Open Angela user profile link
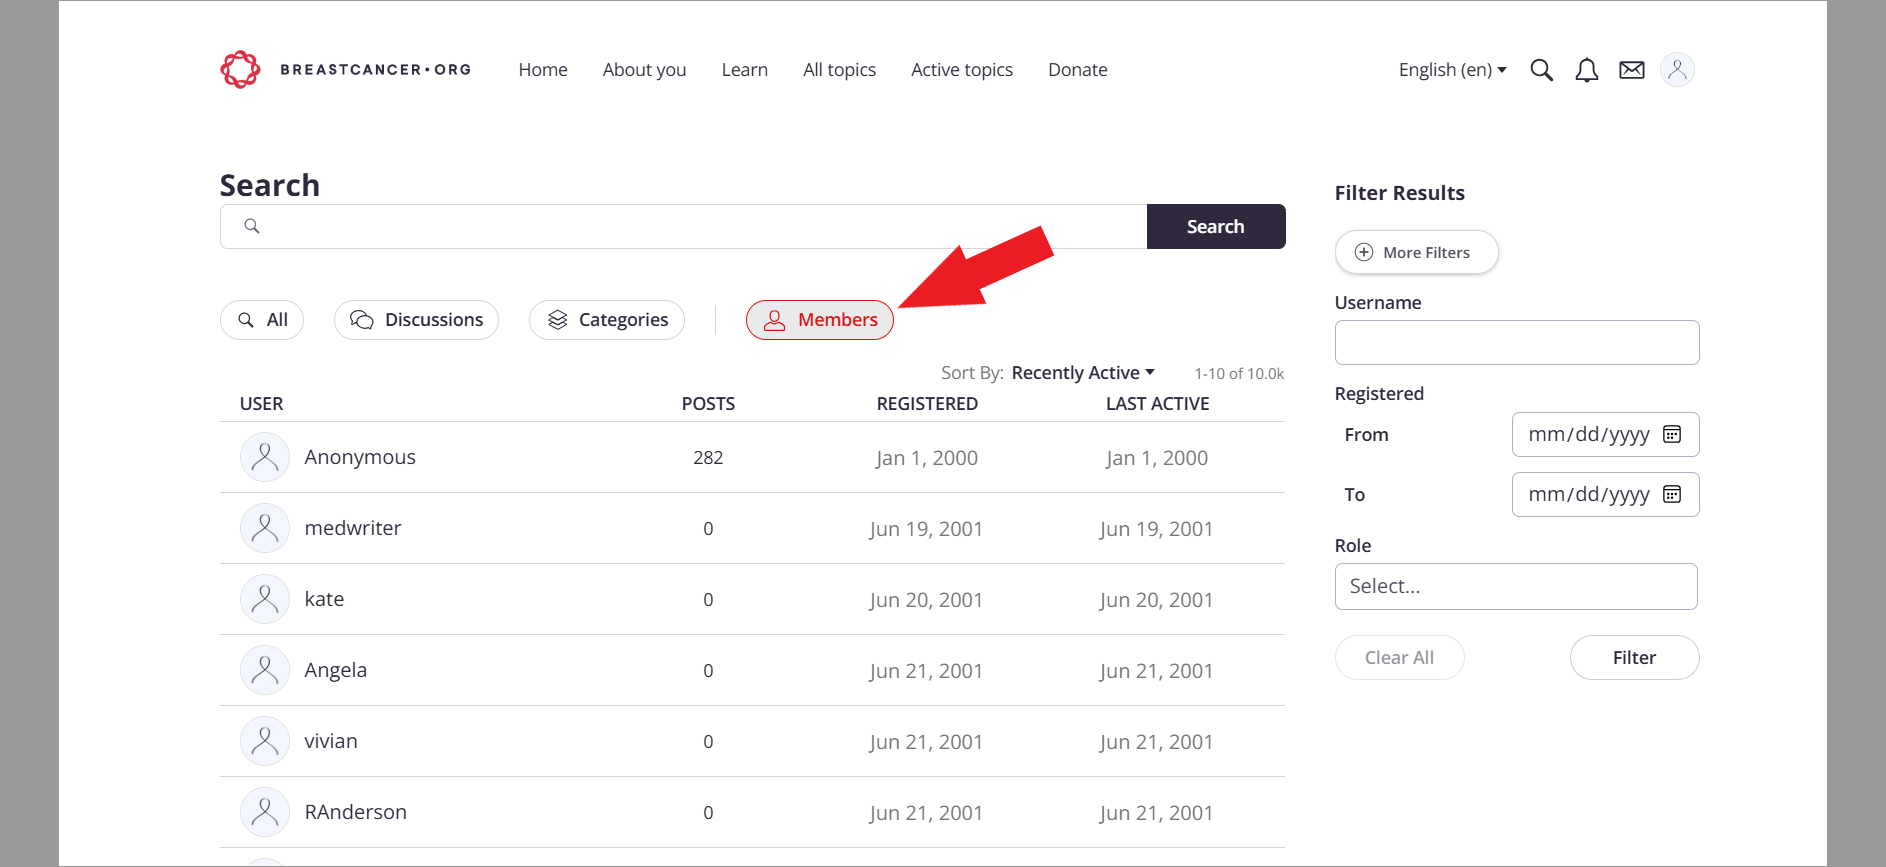The height and width of the screenshot is (867, 1886). tap(335, 670)
